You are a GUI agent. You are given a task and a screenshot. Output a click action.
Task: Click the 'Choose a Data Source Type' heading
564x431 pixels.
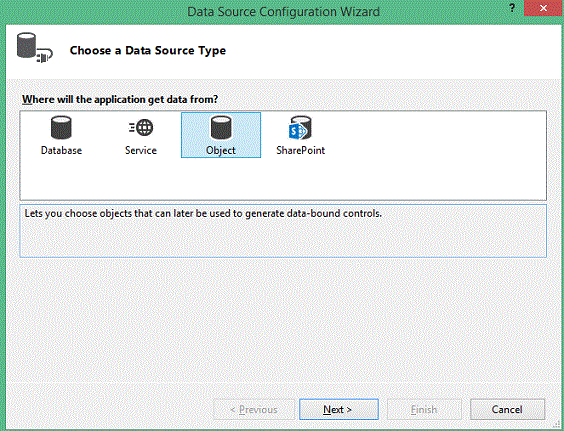pos(148,50)
